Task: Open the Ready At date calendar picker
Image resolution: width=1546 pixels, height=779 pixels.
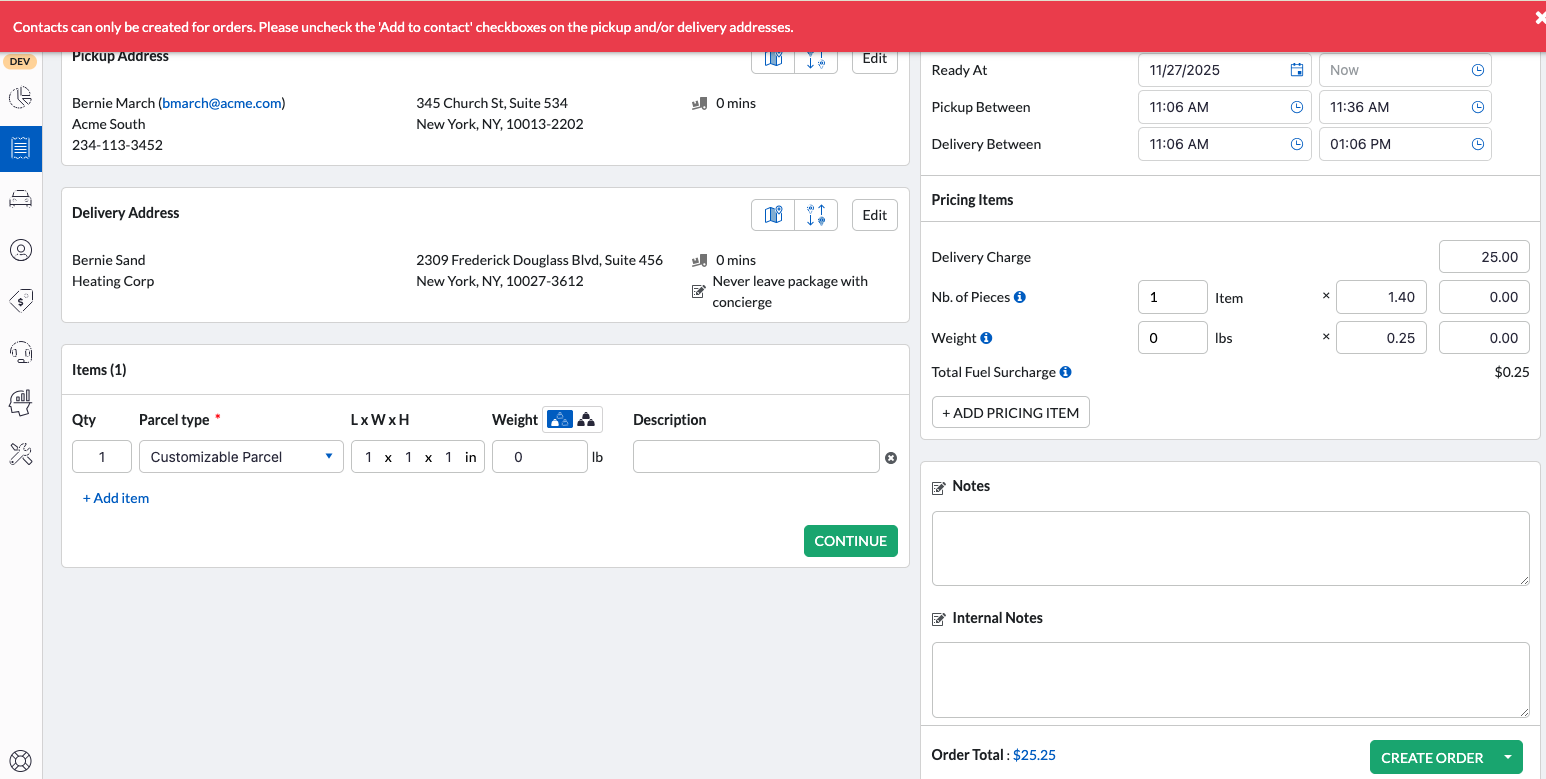Action: 1297,70
